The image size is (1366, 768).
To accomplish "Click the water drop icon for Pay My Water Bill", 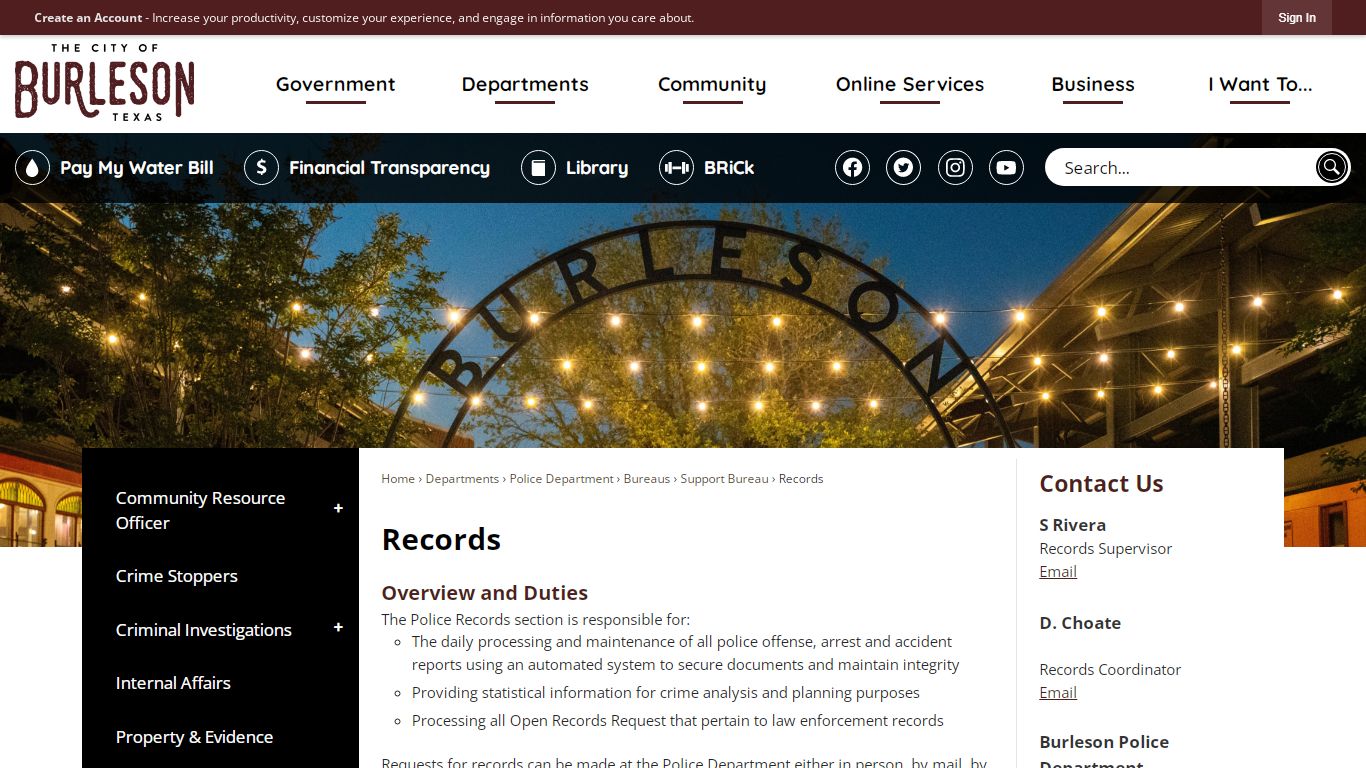I will coord(32,168).
